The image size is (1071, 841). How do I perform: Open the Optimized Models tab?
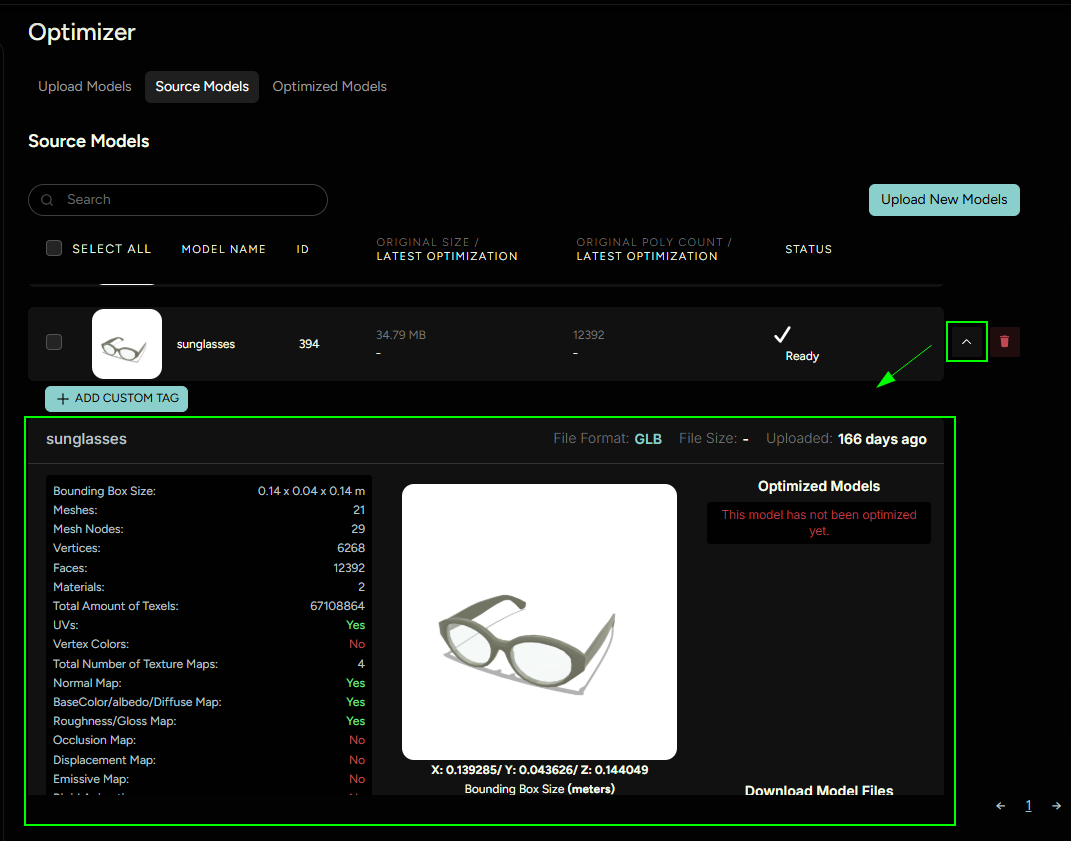coord(329,87)
